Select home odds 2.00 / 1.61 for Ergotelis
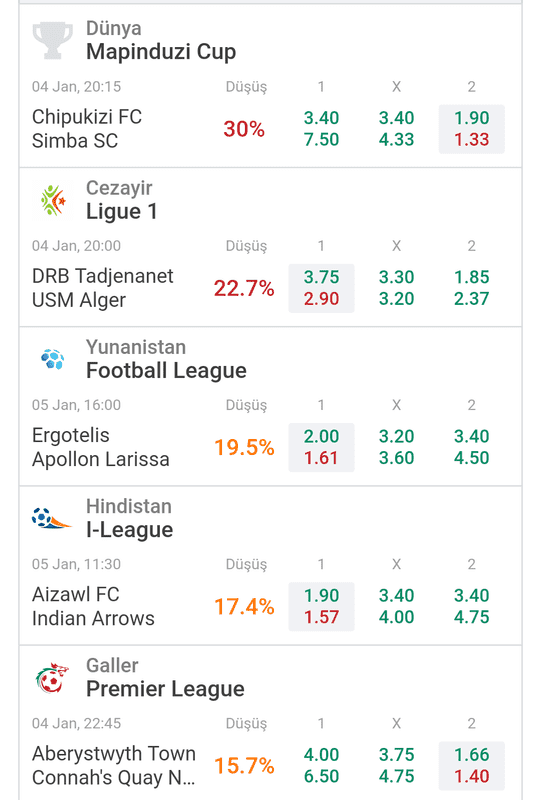Screen dimensions: 541x800 [322, 447]
